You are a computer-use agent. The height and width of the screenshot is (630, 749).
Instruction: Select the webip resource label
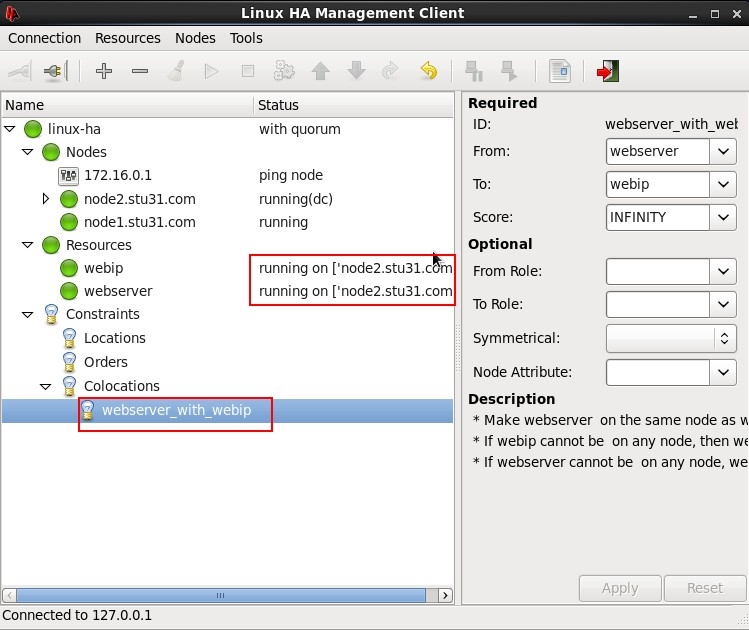click(x=104, y=268)
